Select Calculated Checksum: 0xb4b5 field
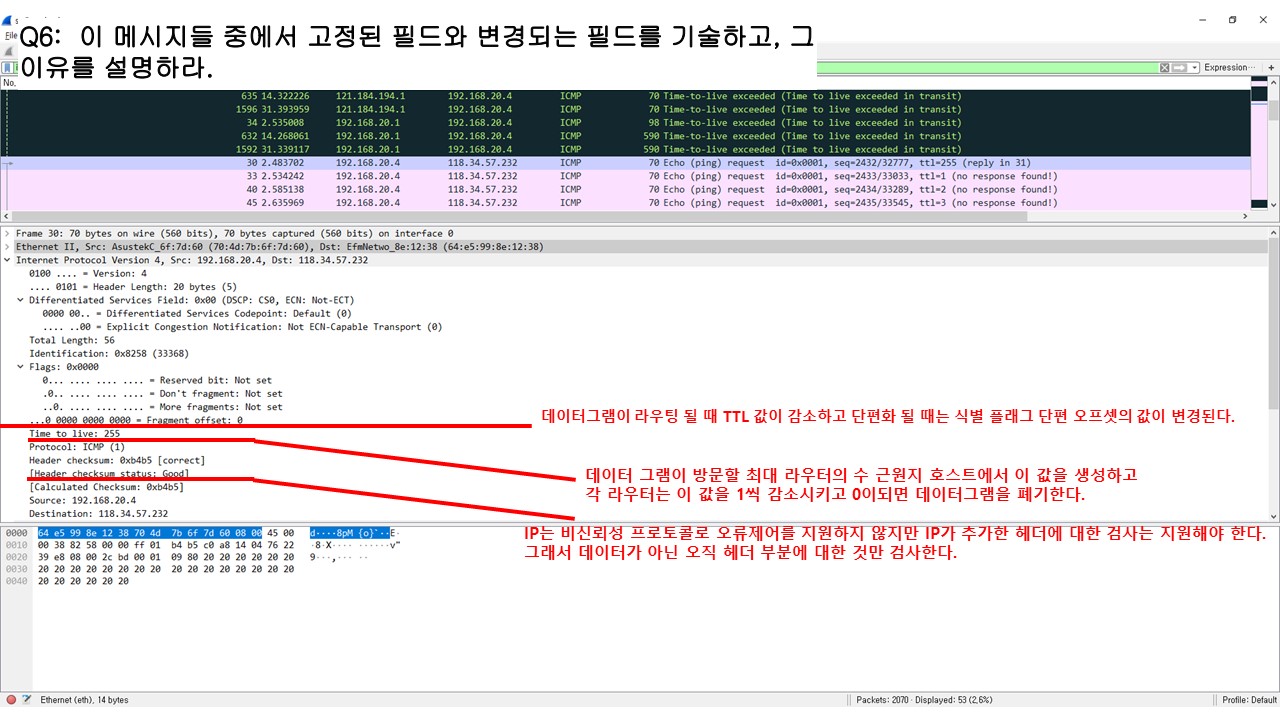The height and width of the screenshot is (720, 1280). pos(107,487)
